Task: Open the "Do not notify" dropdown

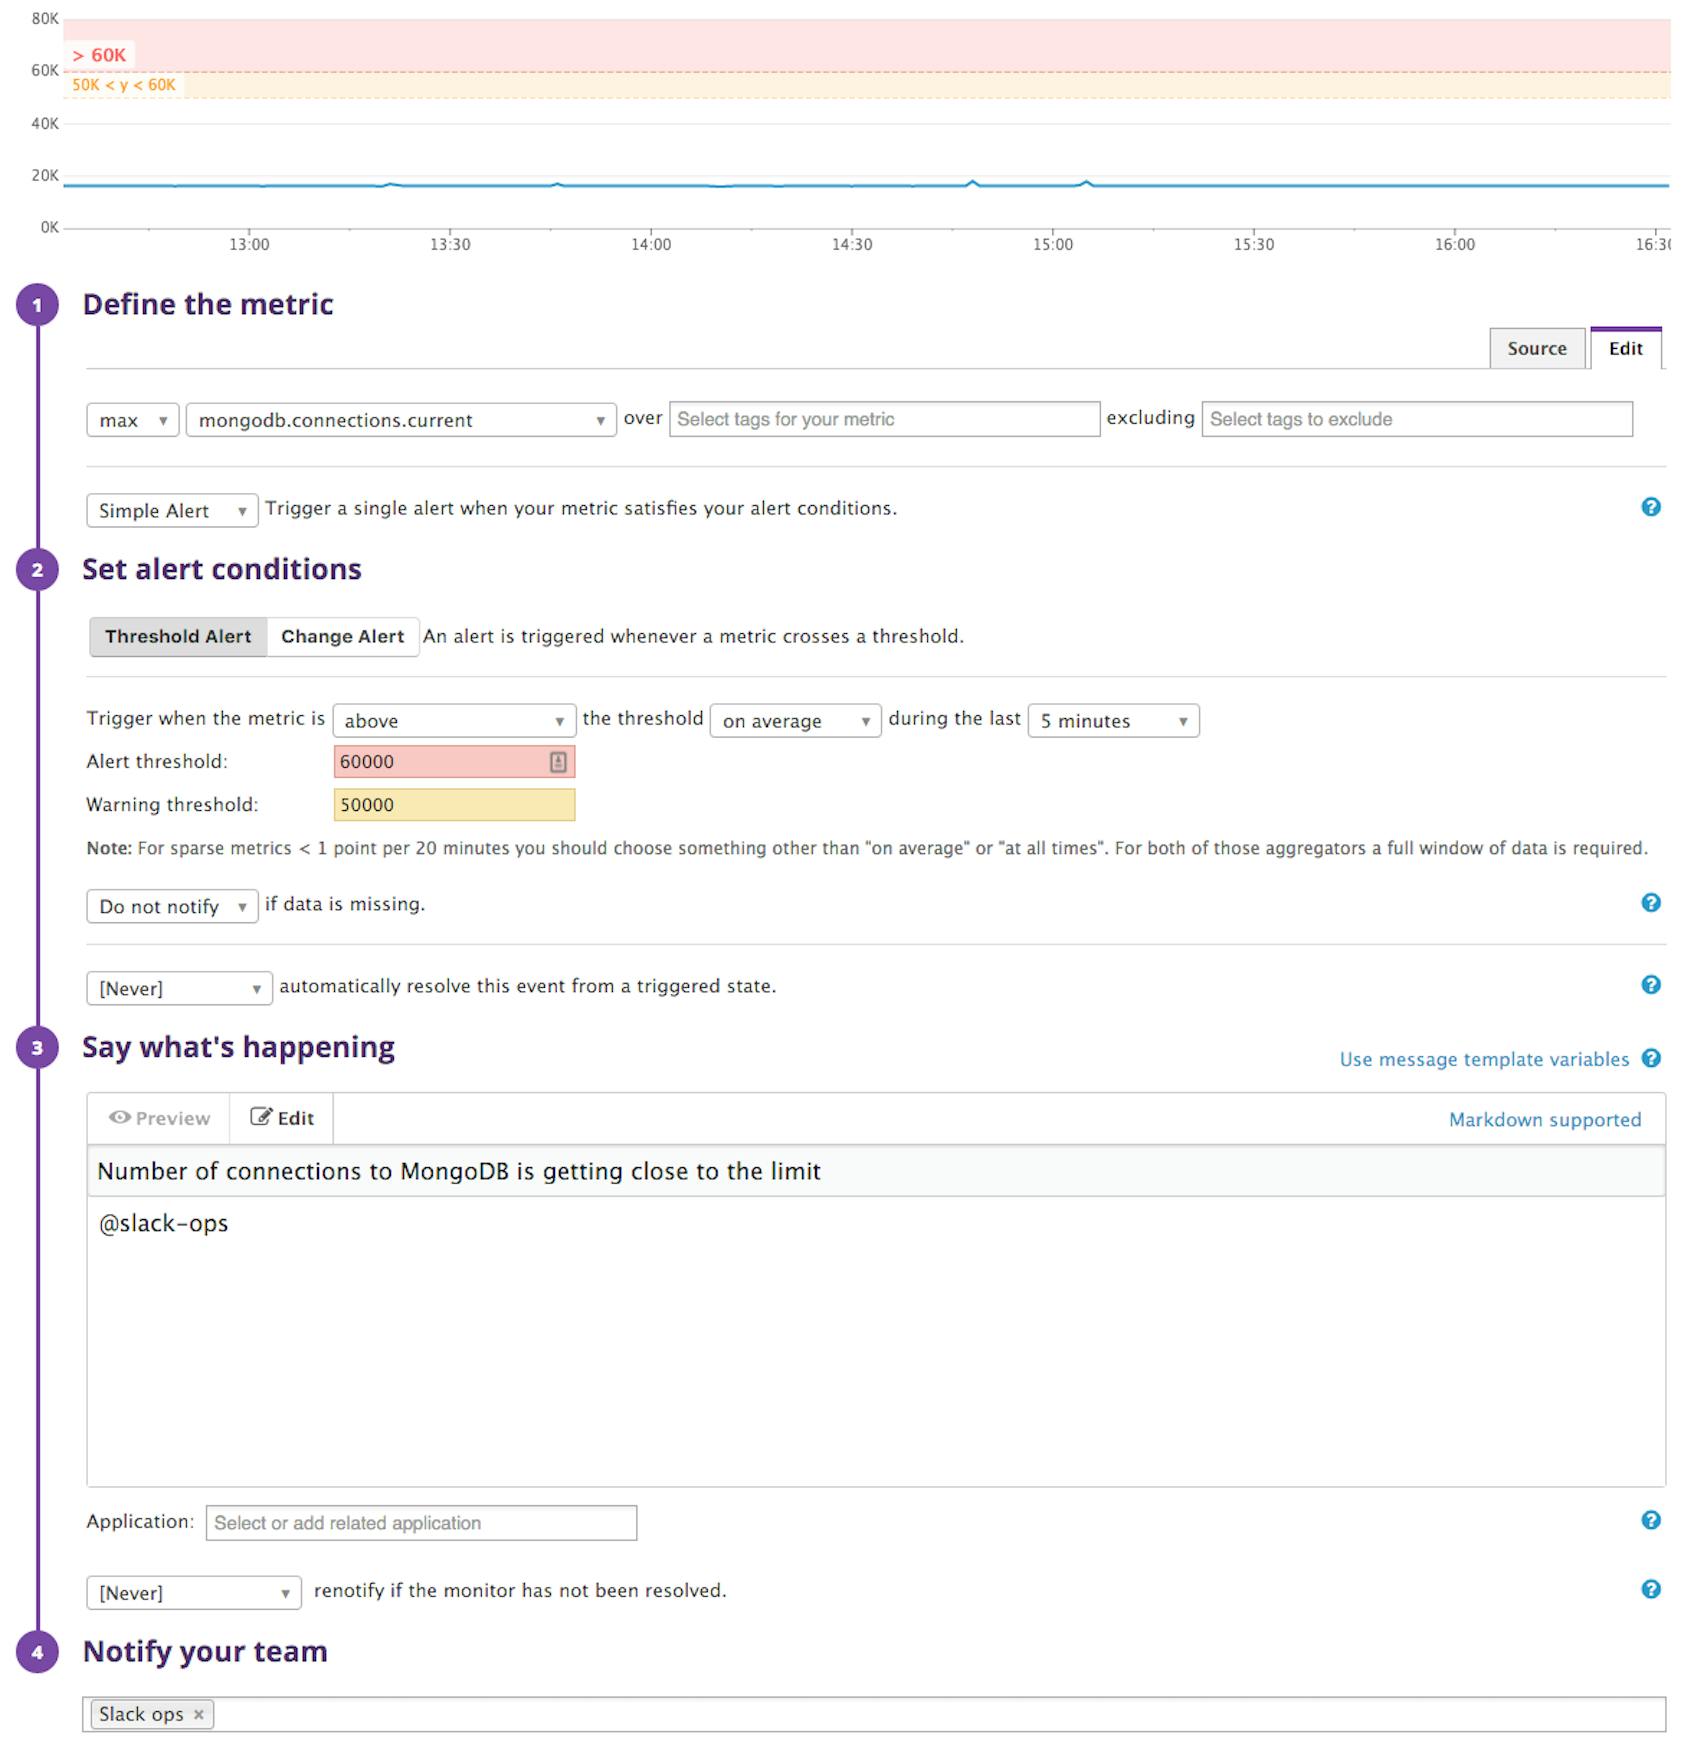Action: 171,906
